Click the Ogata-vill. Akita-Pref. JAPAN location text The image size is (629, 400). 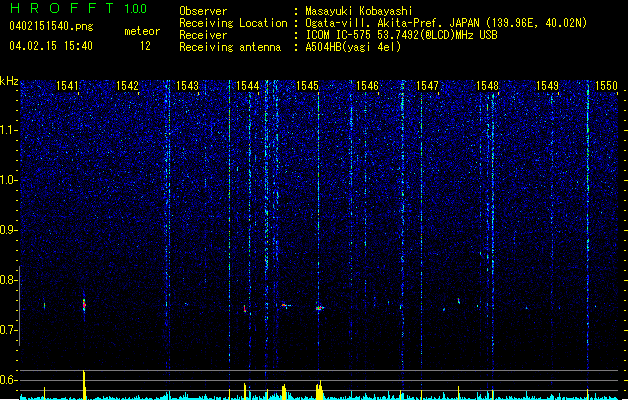pyautogui.click(x=446, y=23)
